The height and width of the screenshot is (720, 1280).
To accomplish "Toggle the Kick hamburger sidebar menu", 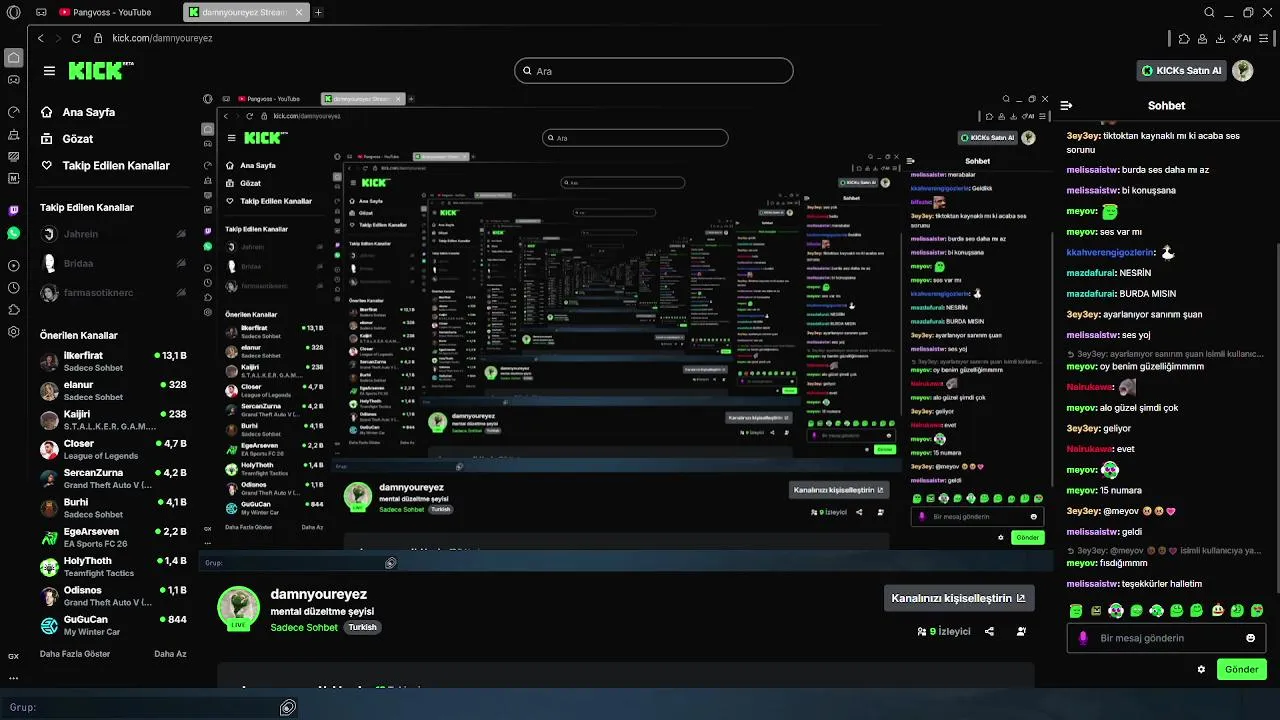I will 49,71.
